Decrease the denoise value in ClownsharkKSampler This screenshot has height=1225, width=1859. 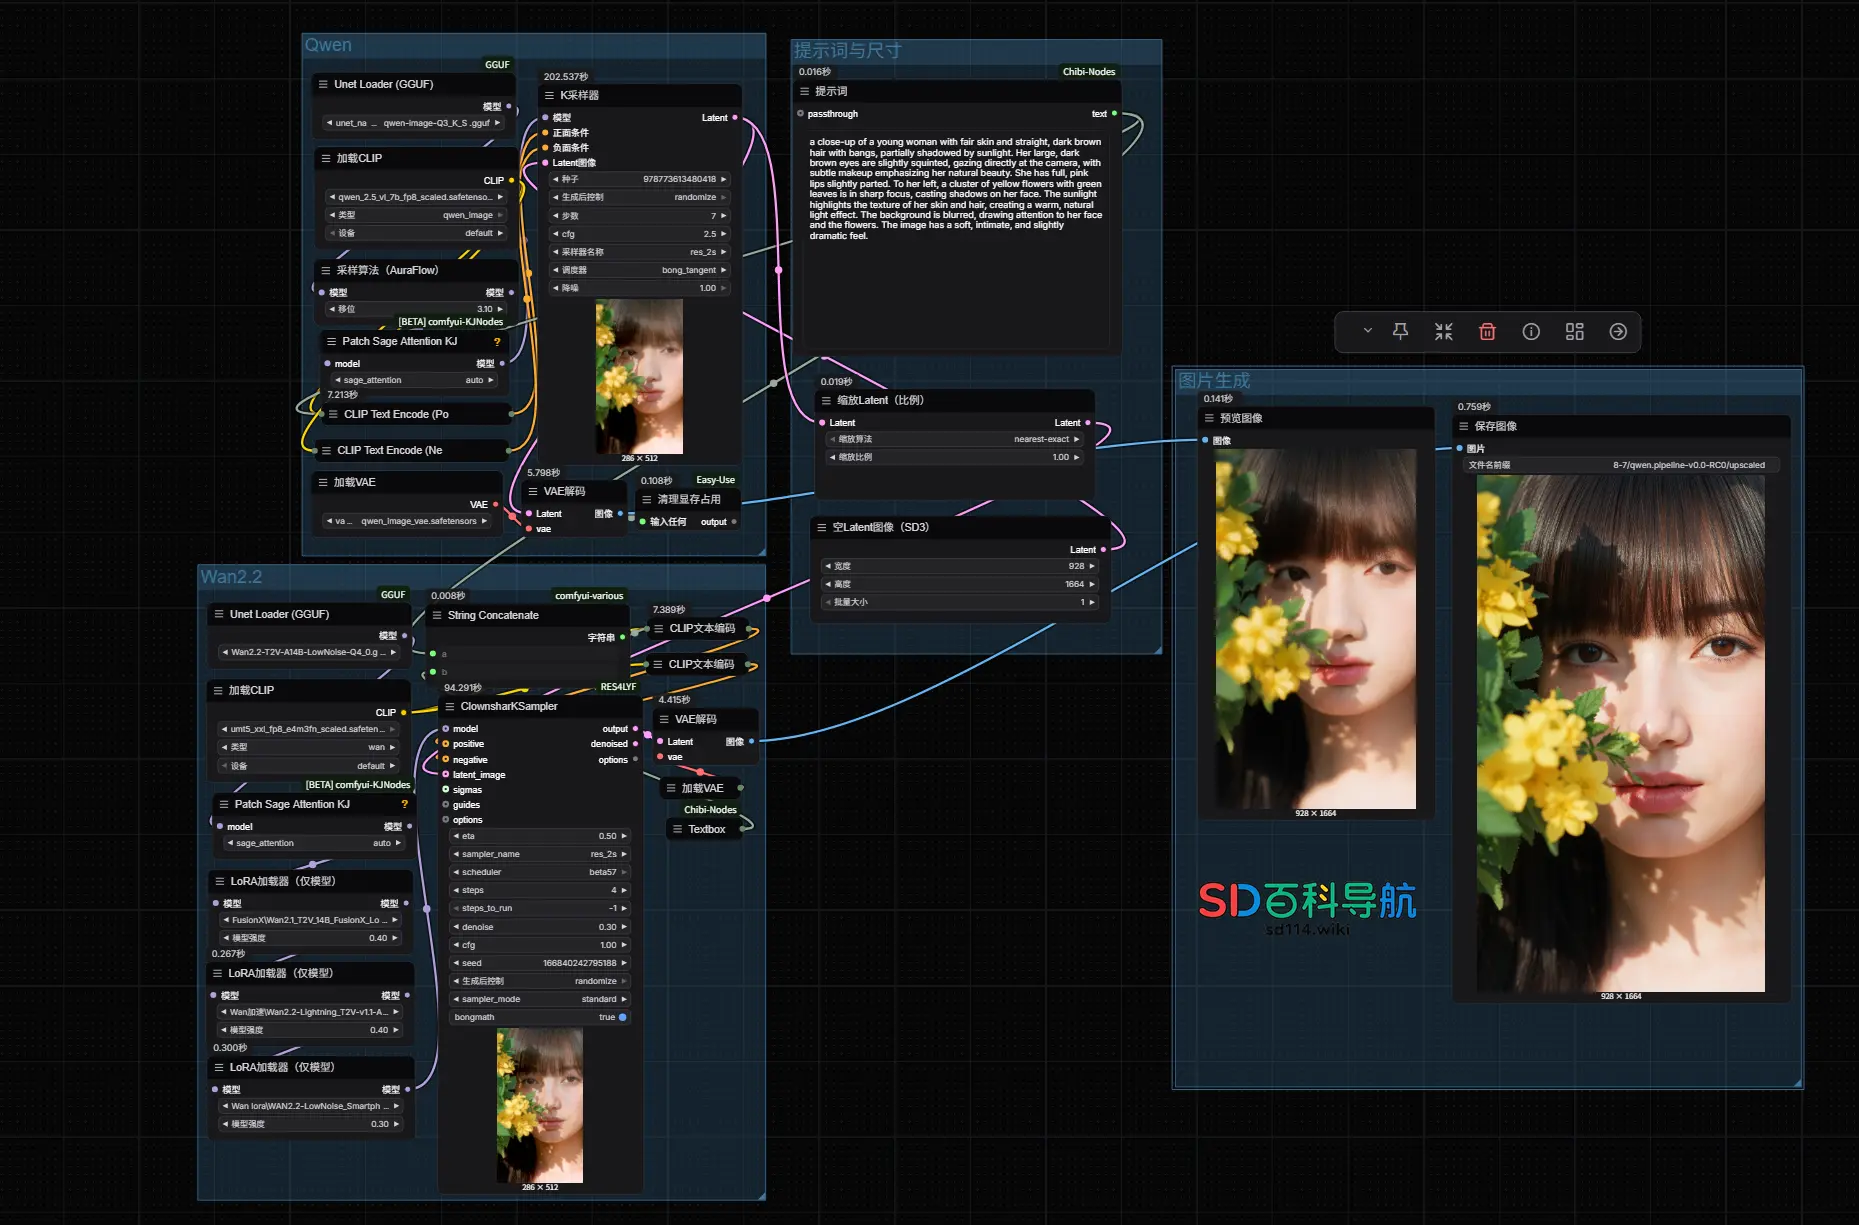tap(456, 927)
